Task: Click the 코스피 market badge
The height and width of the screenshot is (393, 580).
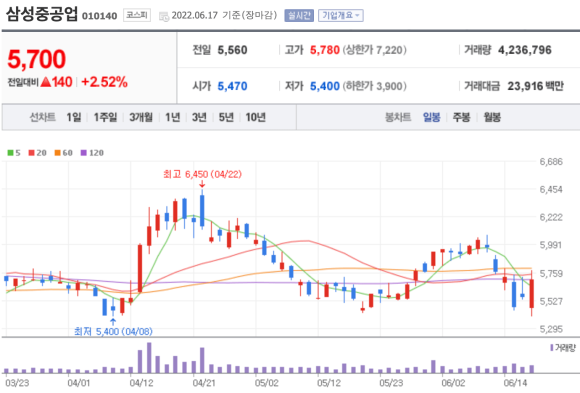Action: [137, 15]
